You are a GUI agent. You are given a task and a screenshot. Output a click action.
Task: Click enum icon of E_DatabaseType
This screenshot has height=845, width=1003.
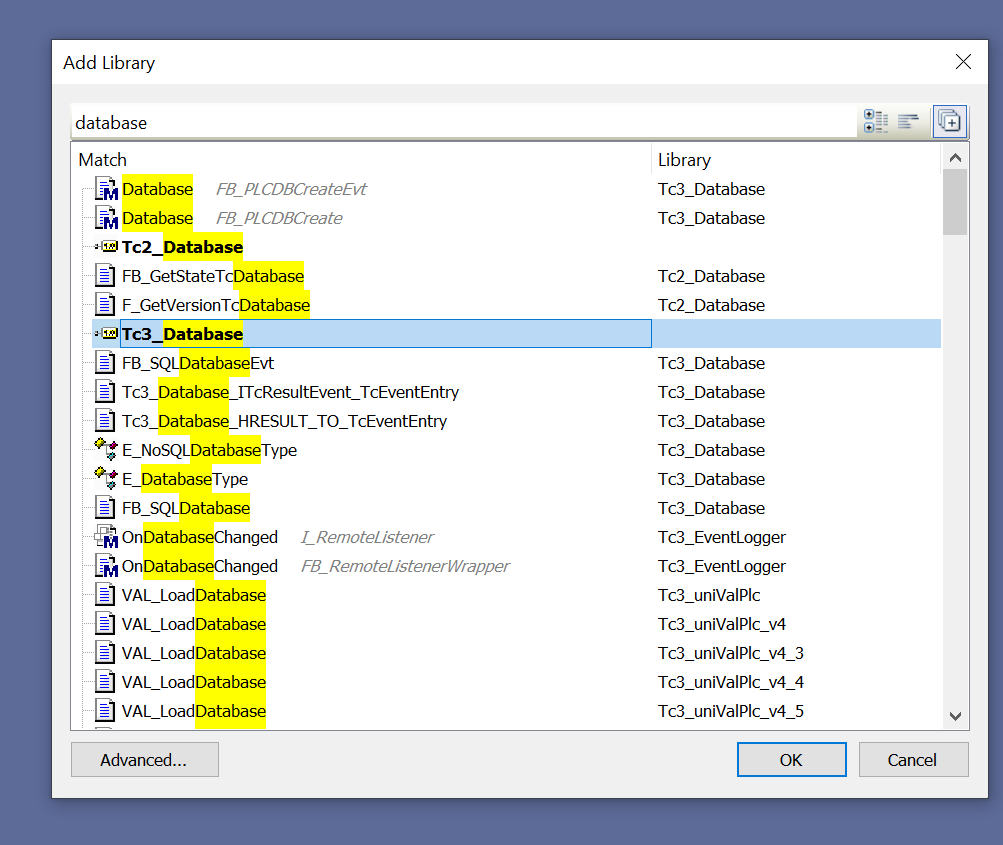[x=106, y=478]
